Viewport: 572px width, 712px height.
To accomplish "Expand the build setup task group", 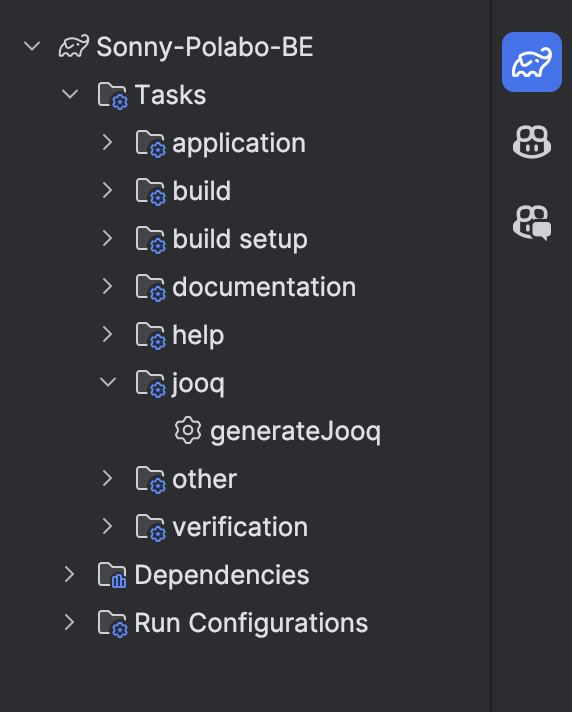I will click(x=108, y=238).
